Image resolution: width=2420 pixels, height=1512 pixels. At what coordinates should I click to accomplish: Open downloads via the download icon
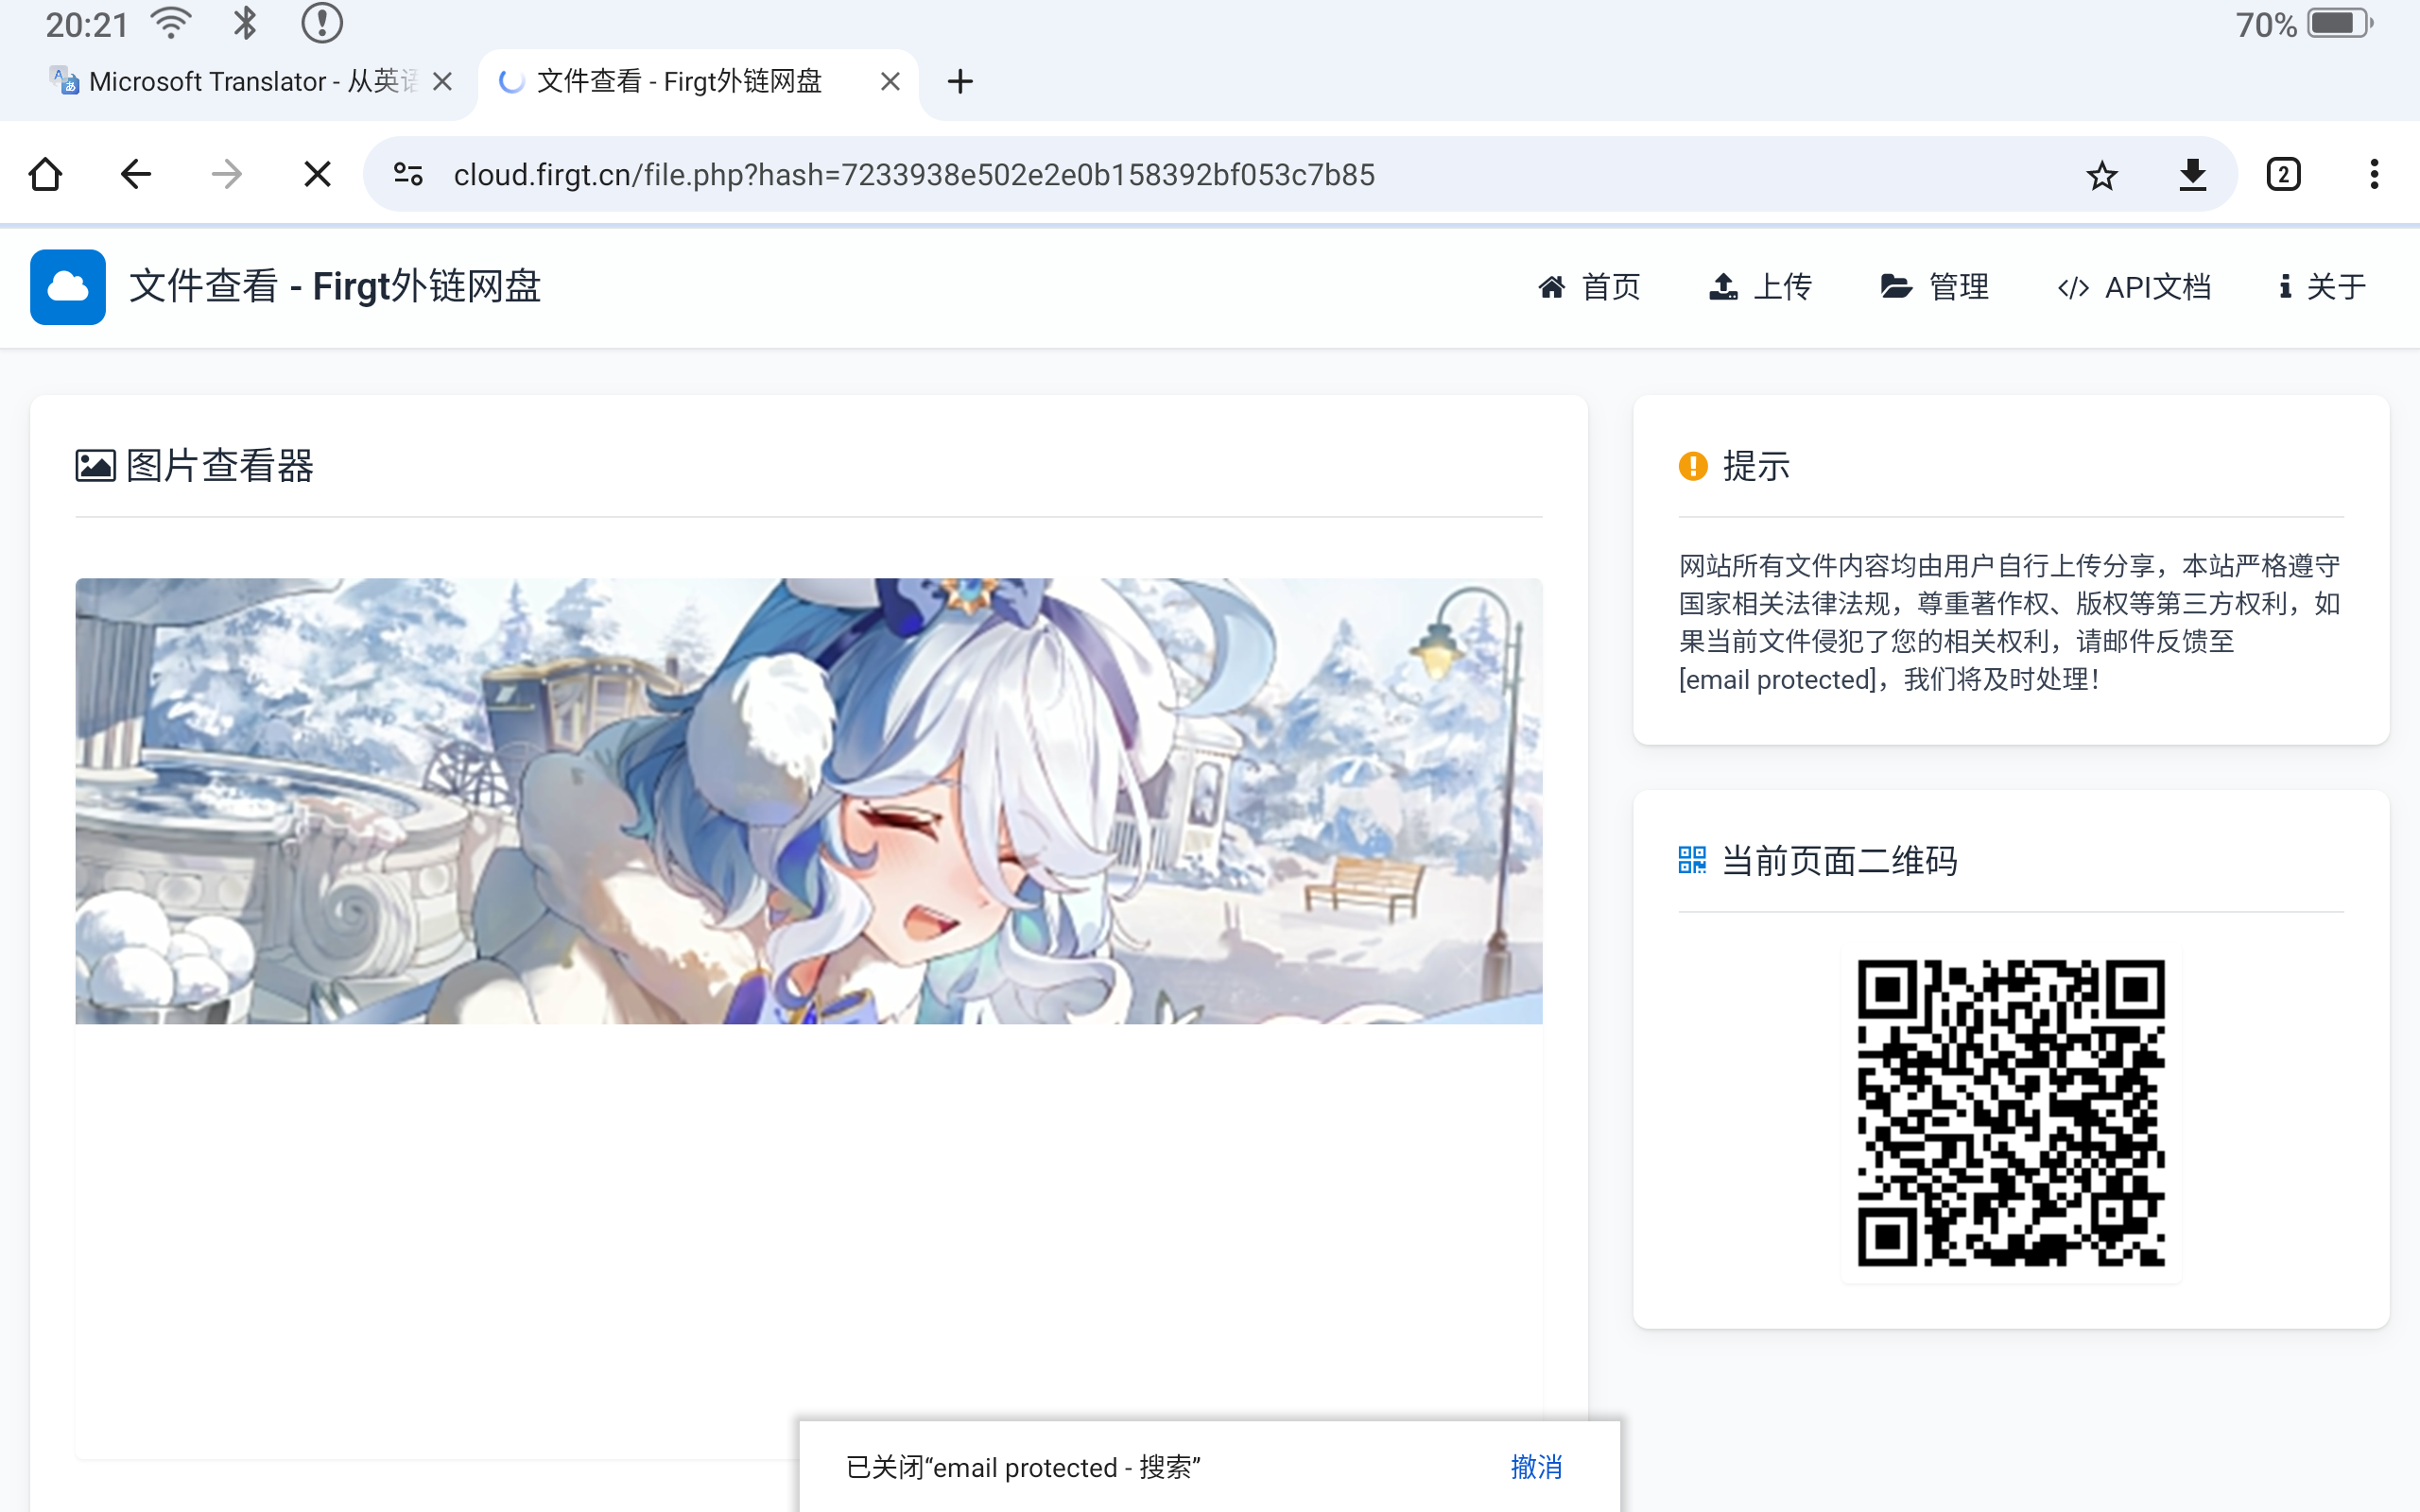point(2192,175)
